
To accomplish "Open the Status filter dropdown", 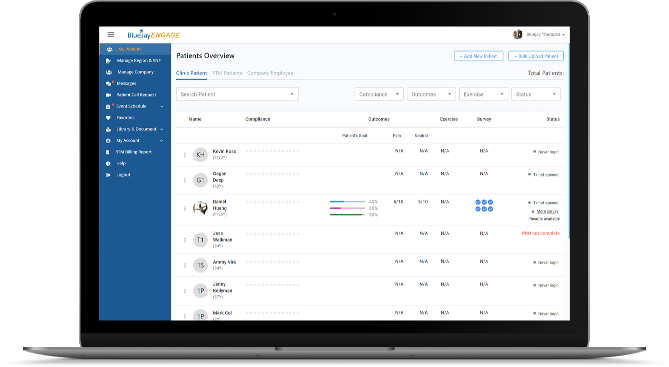I will pyautogui.click(x=536, y=94).
